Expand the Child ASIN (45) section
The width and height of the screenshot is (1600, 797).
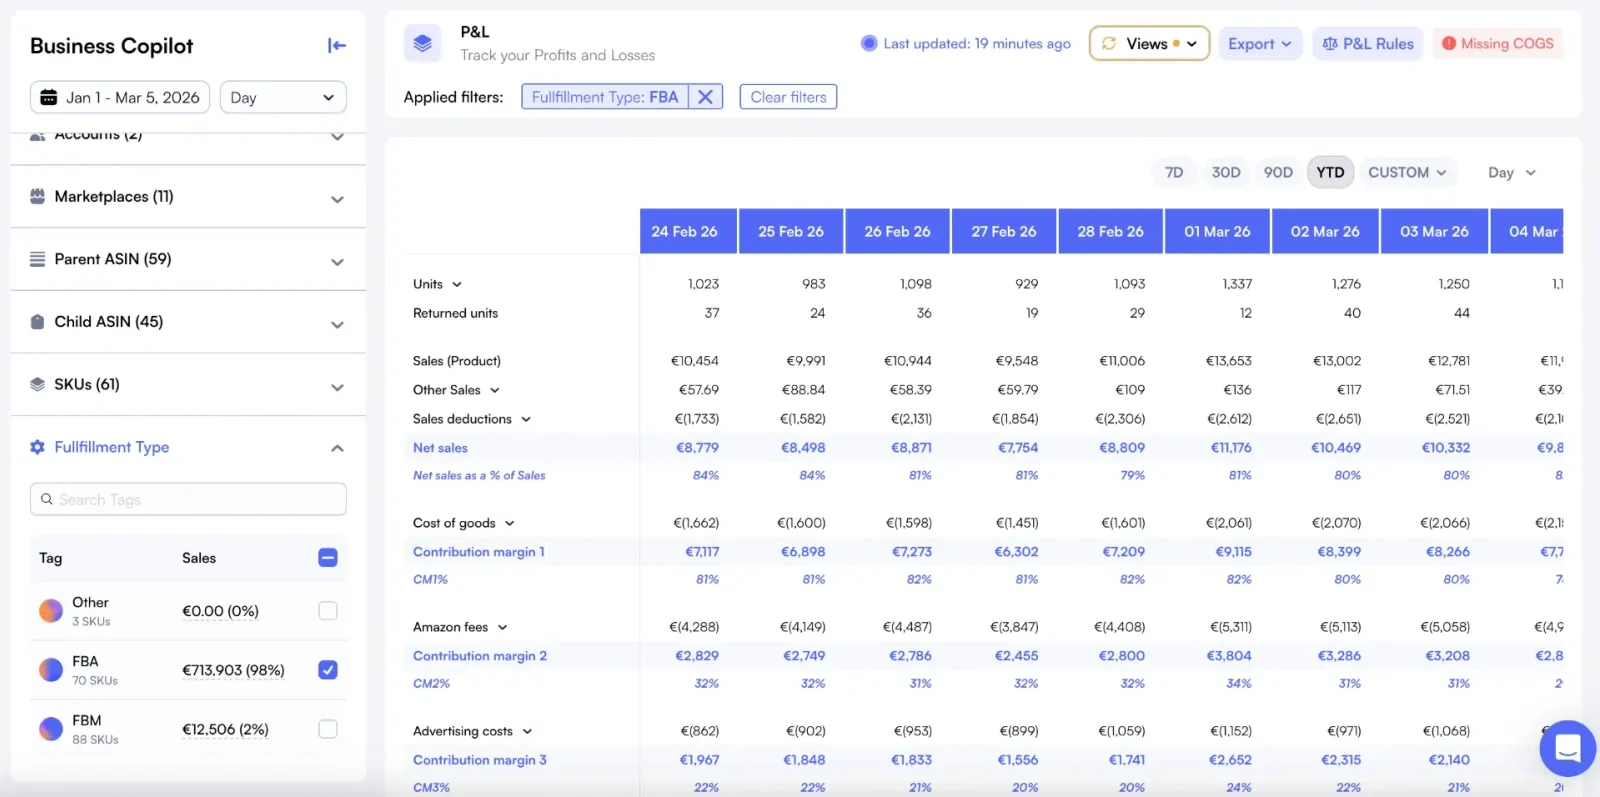pyautogui.click(x=337, y=324)
